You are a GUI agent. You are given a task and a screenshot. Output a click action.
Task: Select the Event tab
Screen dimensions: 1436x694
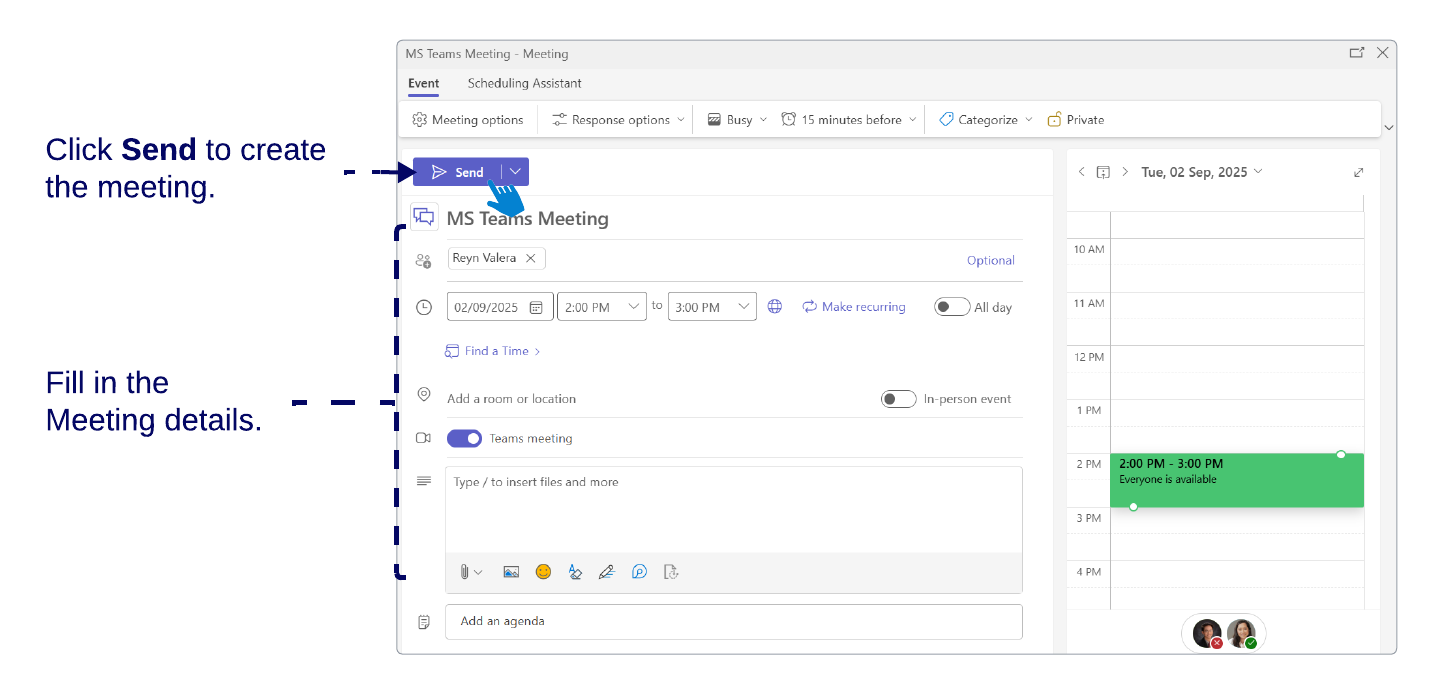click(x=424, y=84)
